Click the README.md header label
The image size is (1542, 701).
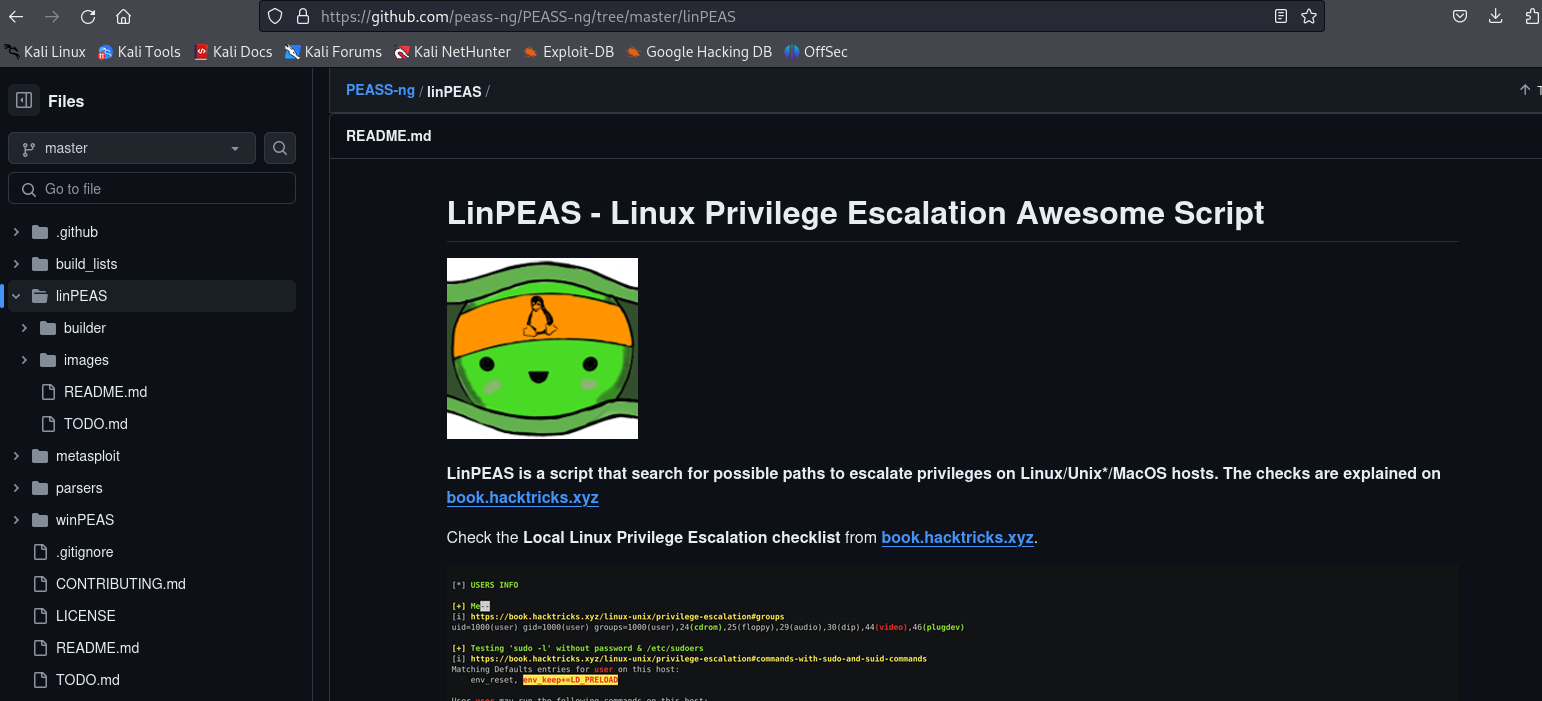pos(389,135)
